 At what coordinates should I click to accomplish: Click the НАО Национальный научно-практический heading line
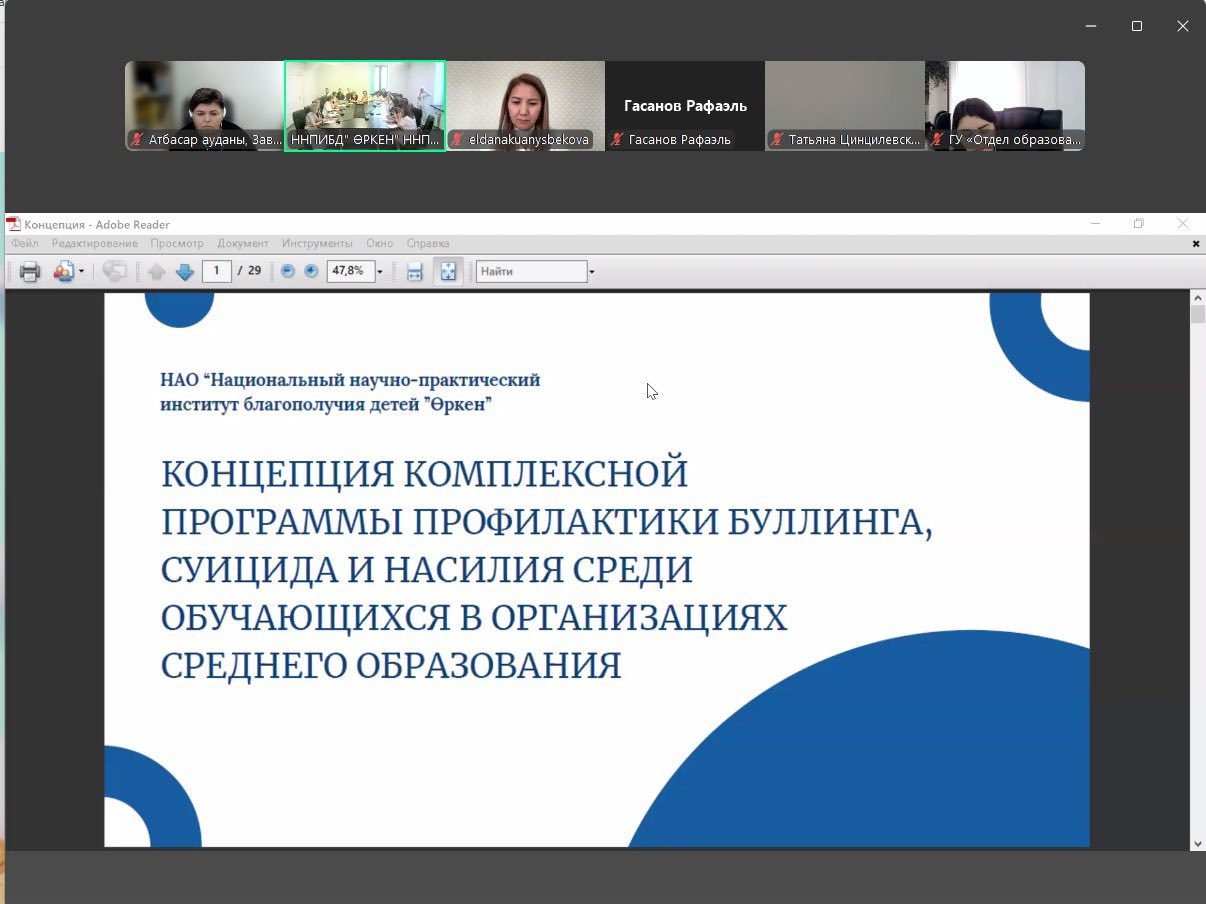pyautogui.click(x=350, y=380)
